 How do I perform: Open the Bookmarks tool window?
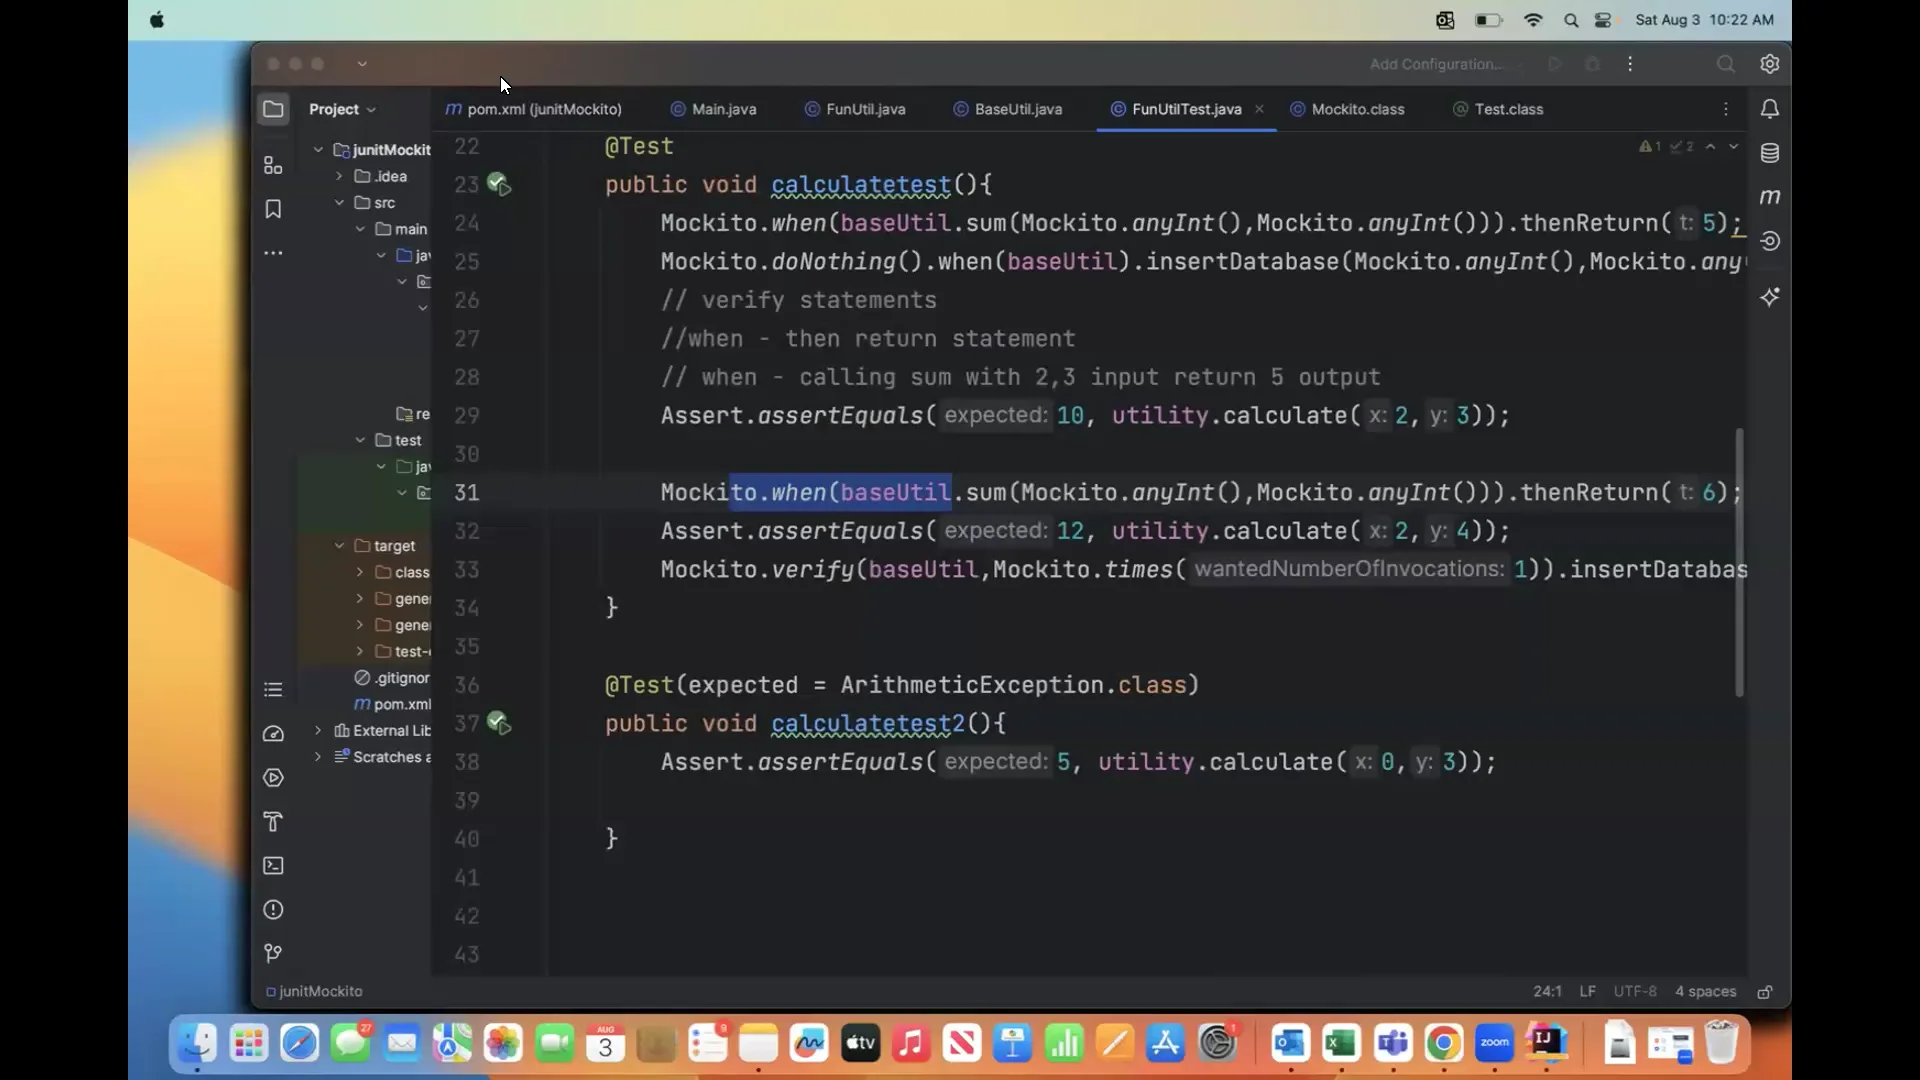[272, 209]
